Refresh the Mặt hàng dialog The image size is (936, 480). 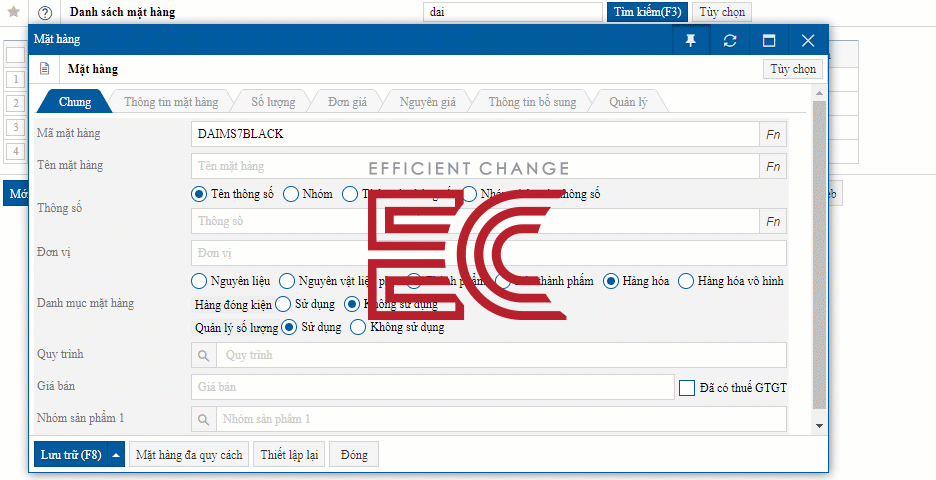pyautogui.click(x=729, y=41)
